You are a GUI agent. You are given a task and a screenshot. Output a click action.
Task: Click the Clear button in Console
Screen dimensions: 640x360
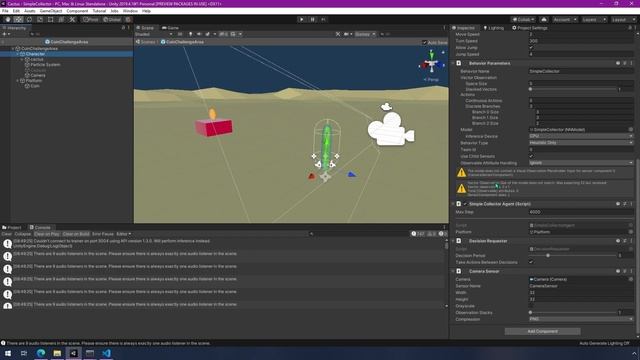[x=7, y=234]
